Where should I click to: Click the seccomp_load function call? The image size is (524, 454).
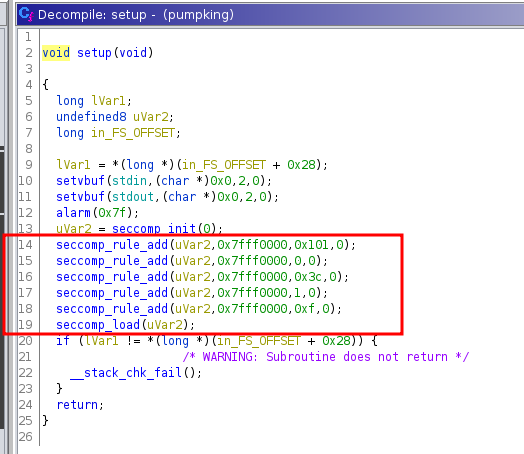point(125,325)
